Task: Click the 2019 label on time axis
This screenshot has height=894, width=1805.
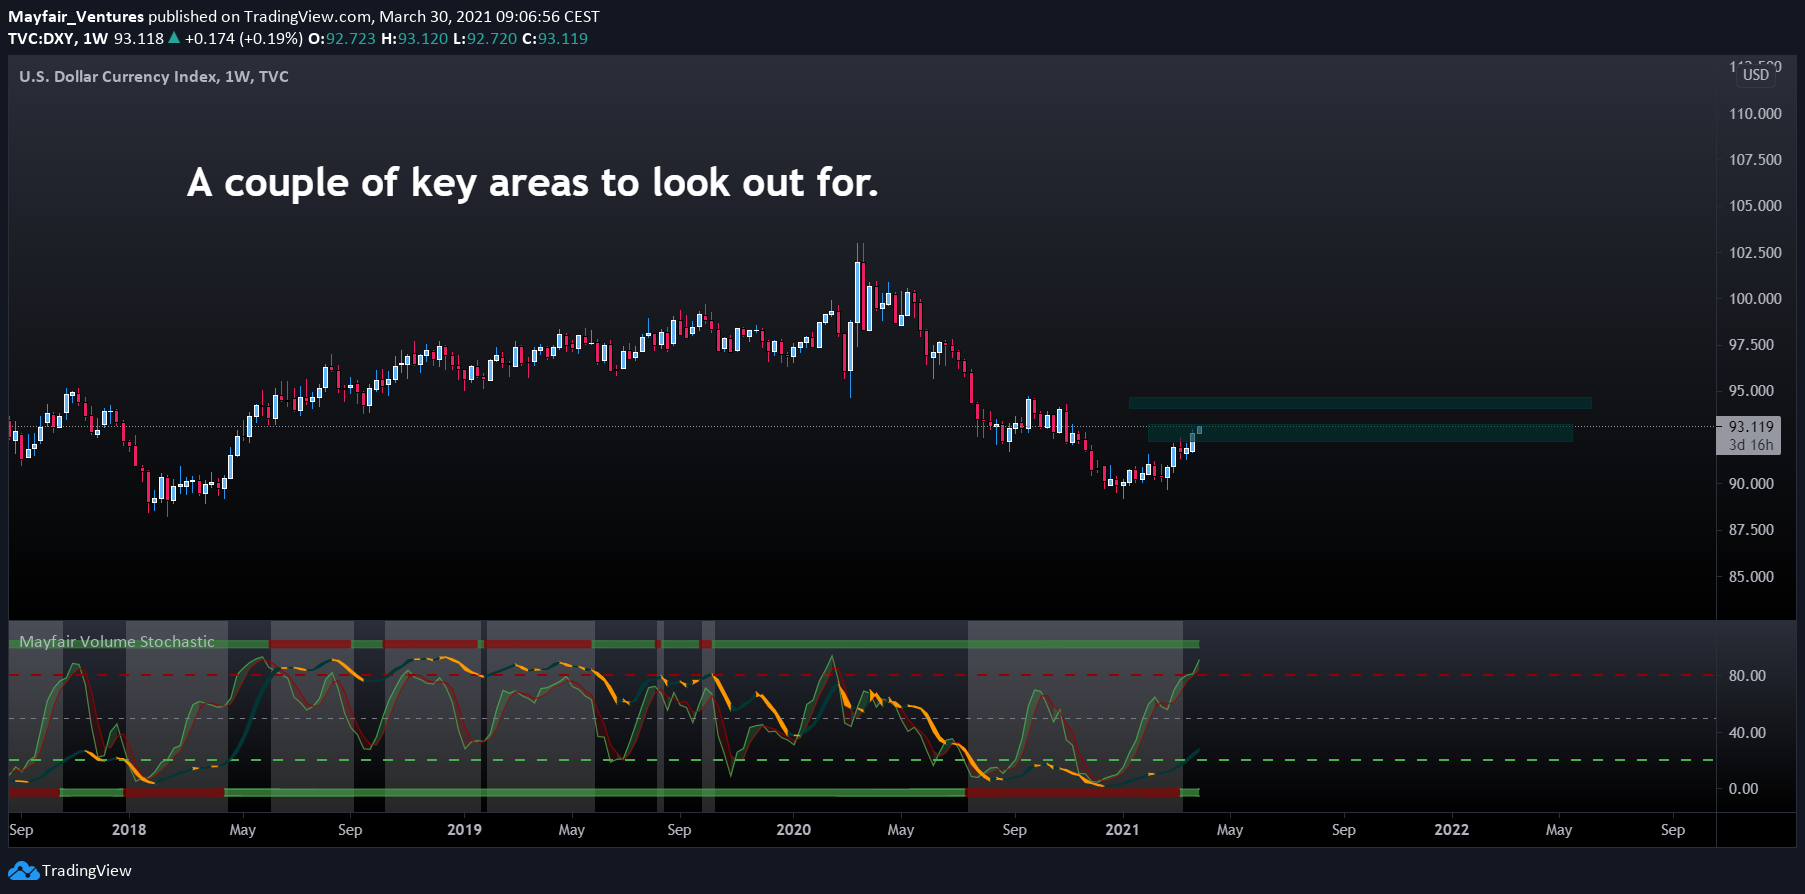Action: pyautogui.click(x=464, y=830)
